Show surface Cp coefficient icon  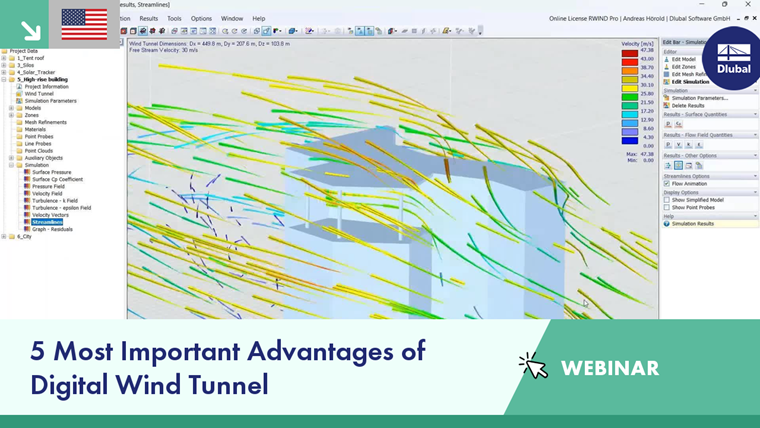678,124
